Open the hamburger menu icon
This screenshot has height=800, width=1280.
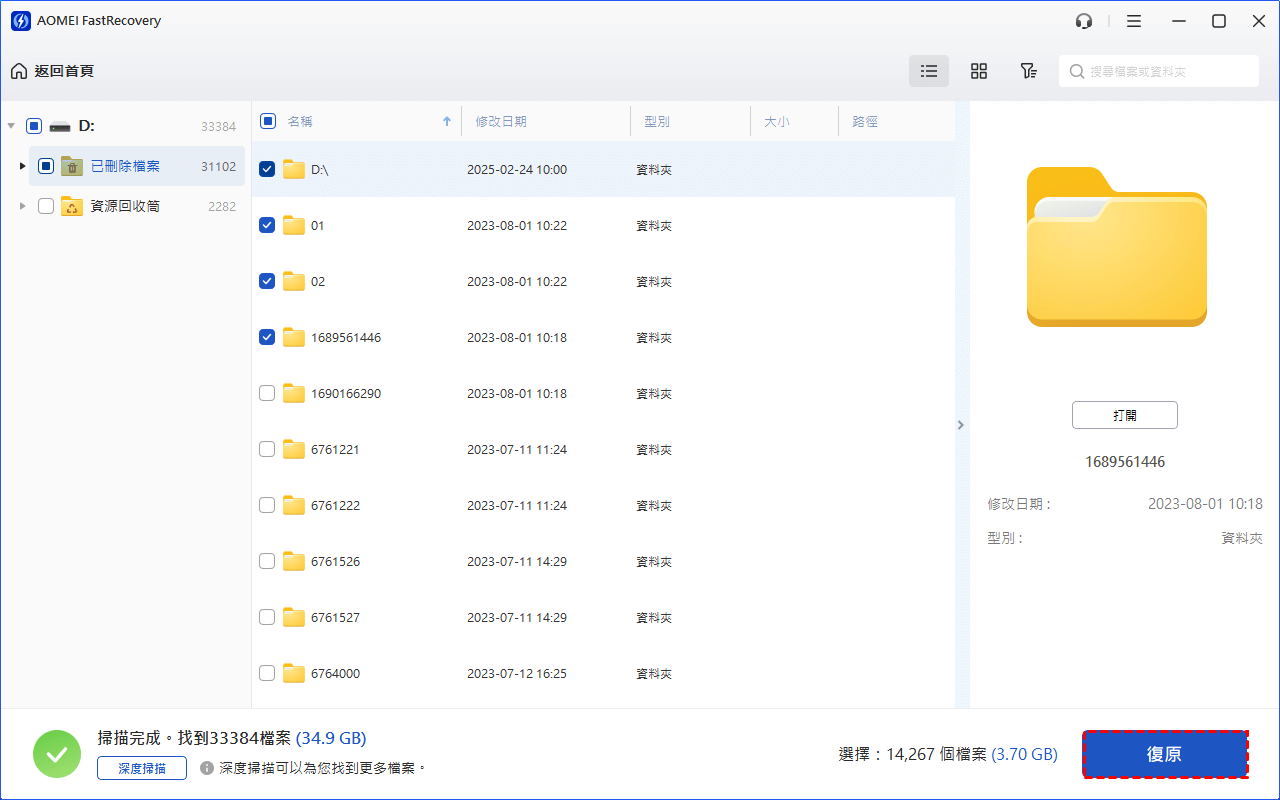coord(1133,21)
